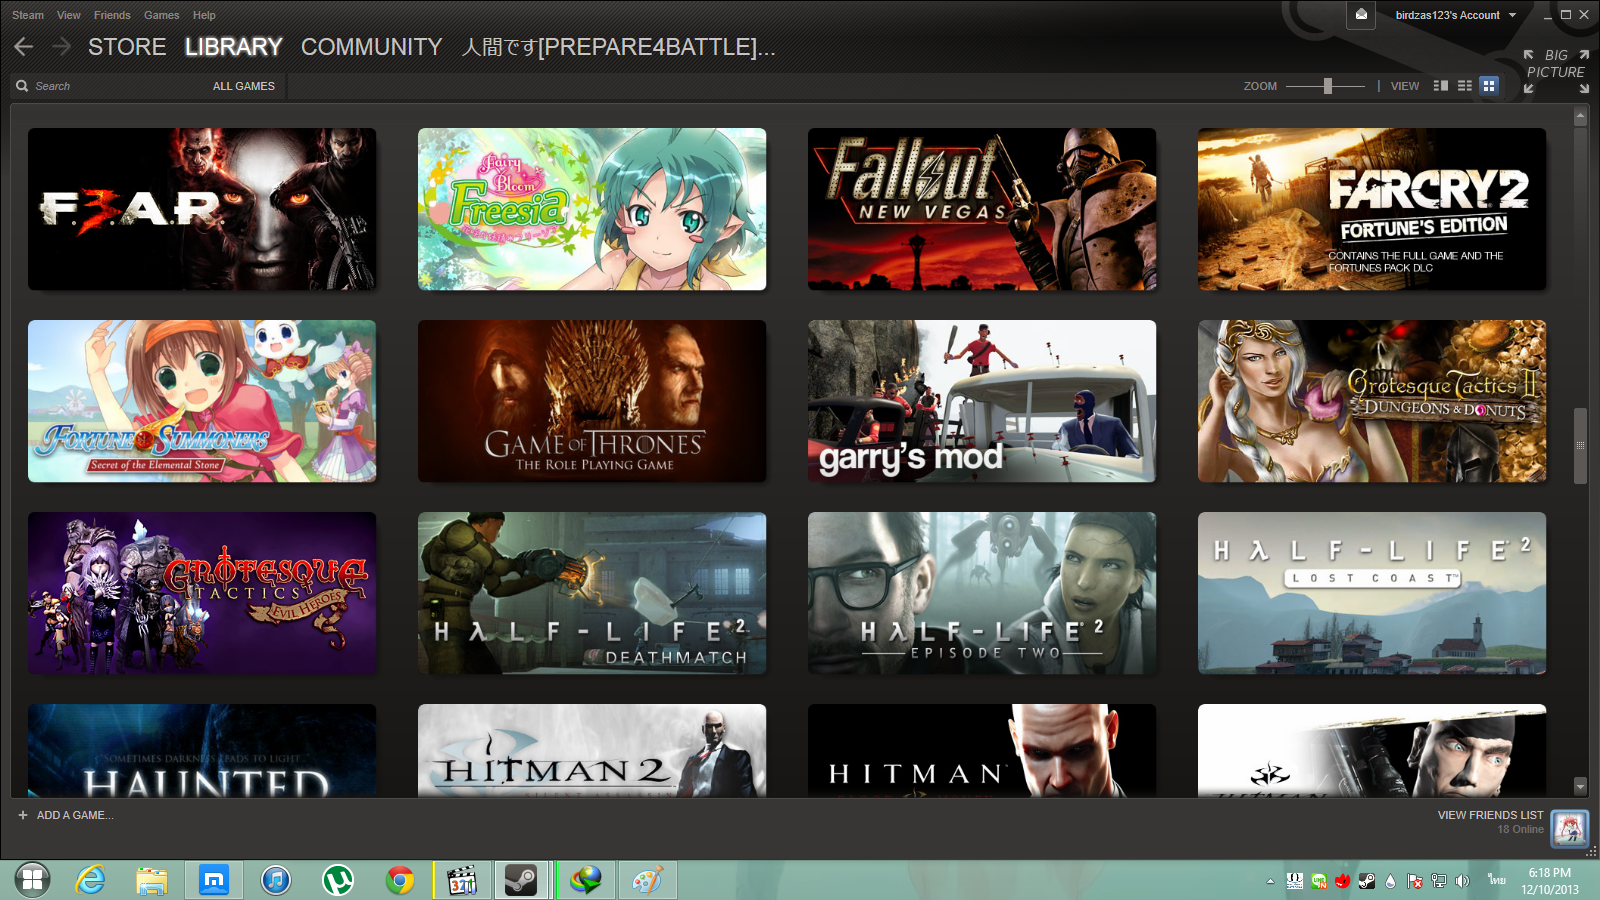Image resolution: width=1600 pixels, height=900 pixels.
Task: Select Half-Life 2 Episode Two tile
Action: 982,593
